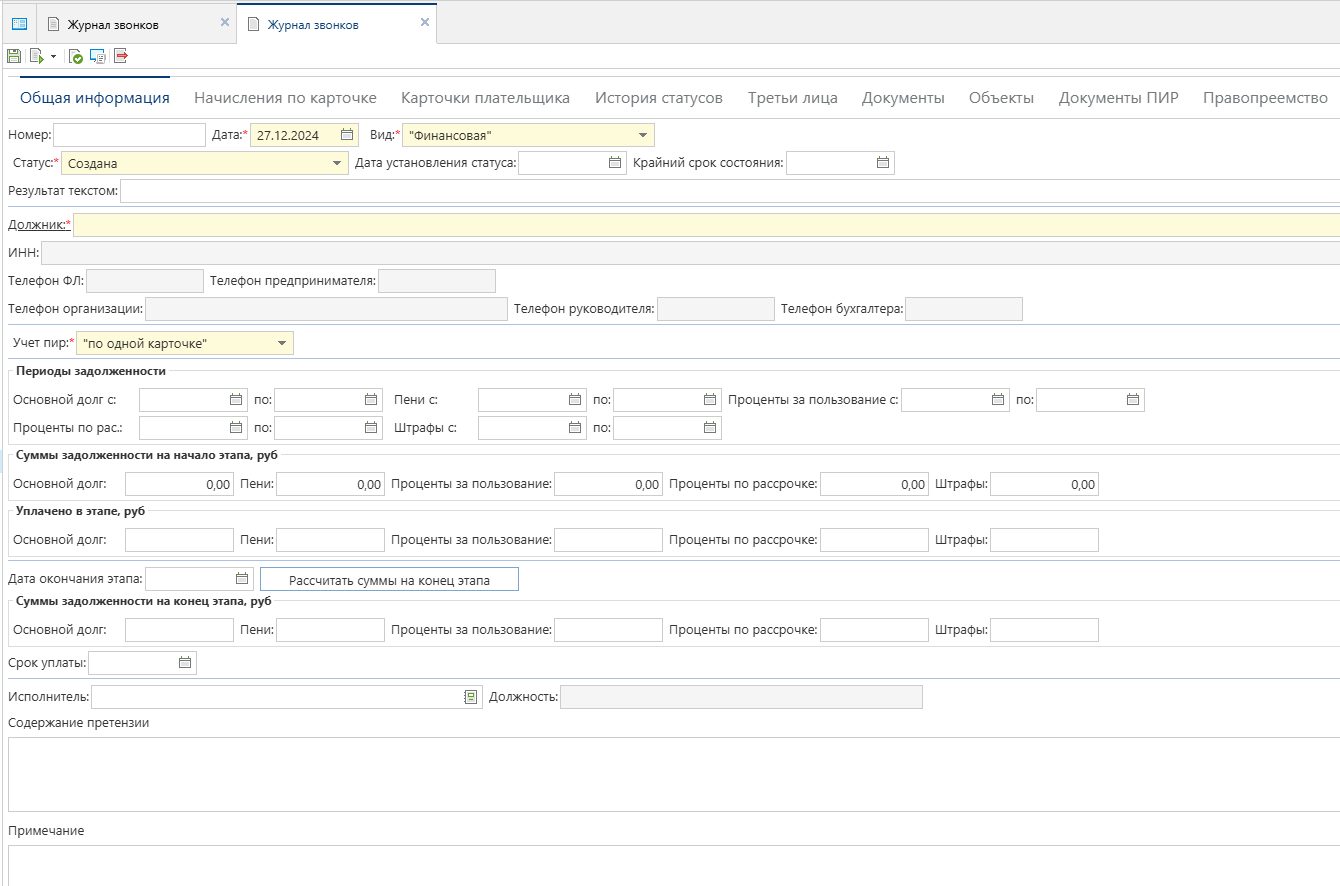Open calendar of Штрафы с field

(575, 428)
